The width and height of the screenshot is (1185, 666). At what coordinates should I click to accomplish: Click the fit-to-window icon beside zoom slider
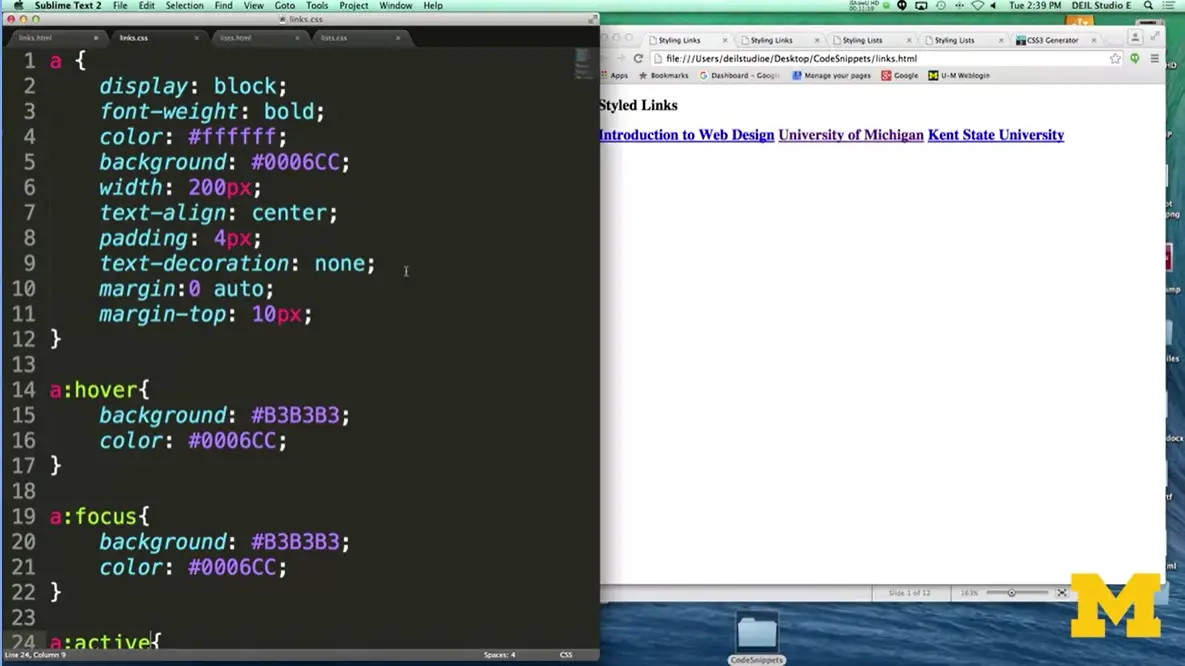tap(1062, 593)
